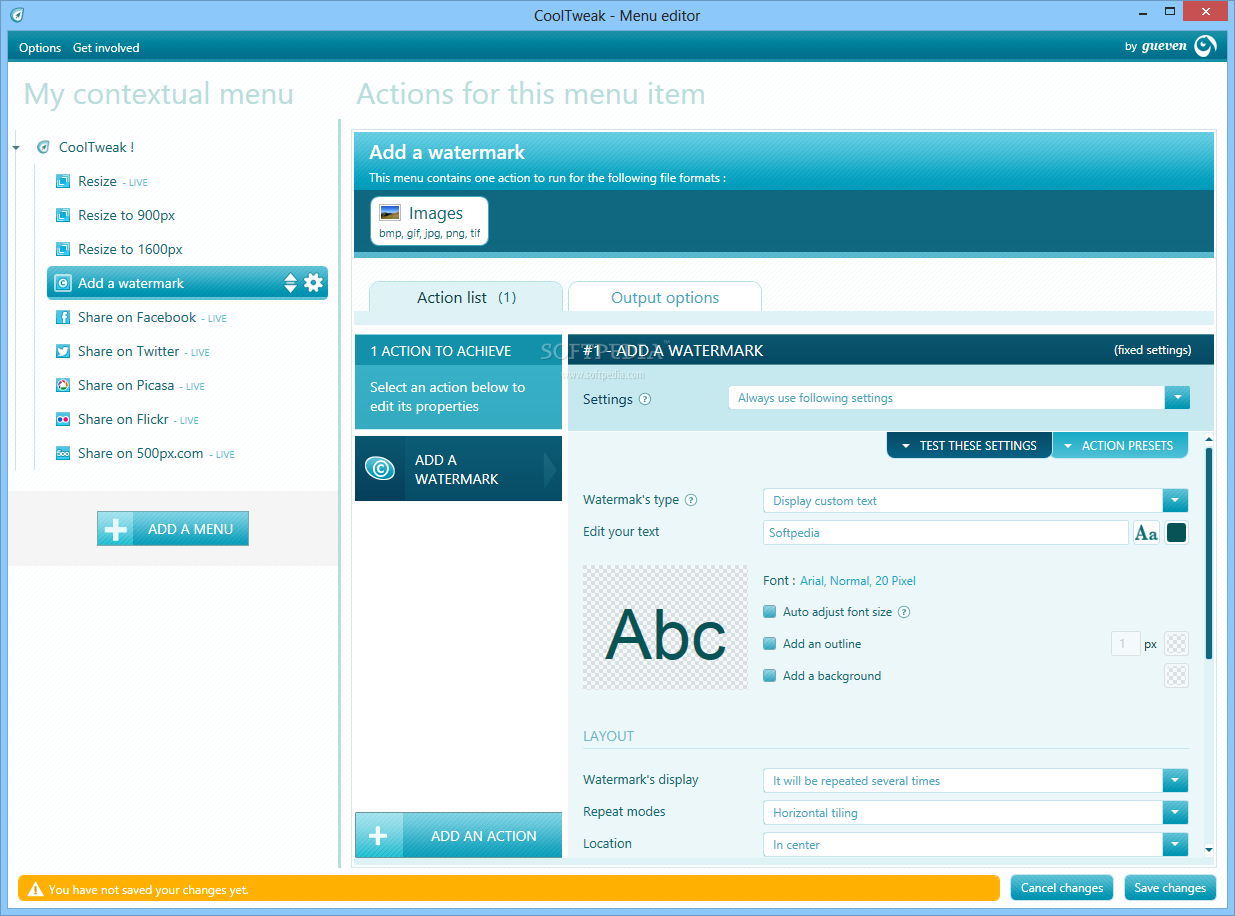Open the Watermak's type dropdown

(x=1176, y=501)
